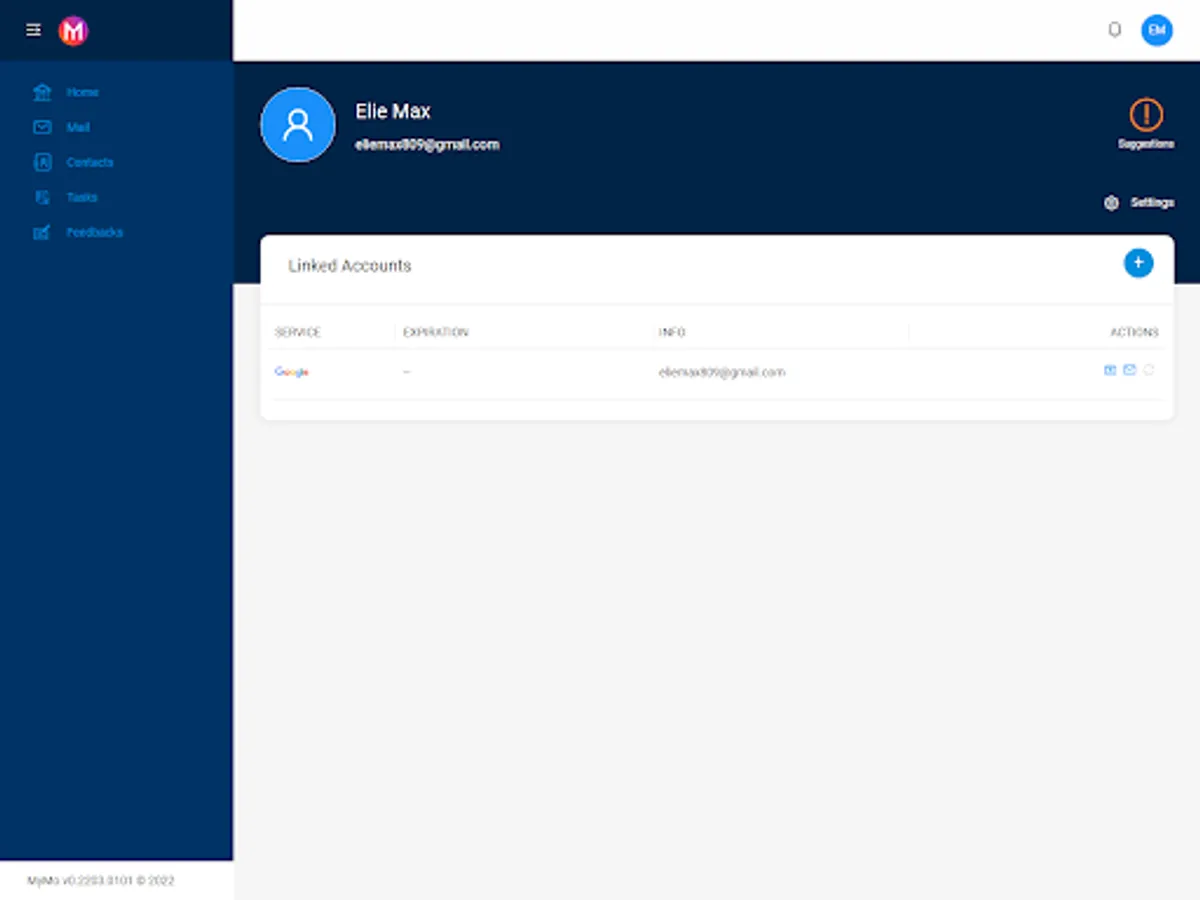The width and height of the screenshot is (1200, 900).
Task: Click the email under Elie Max name
Action: point(427,144)
